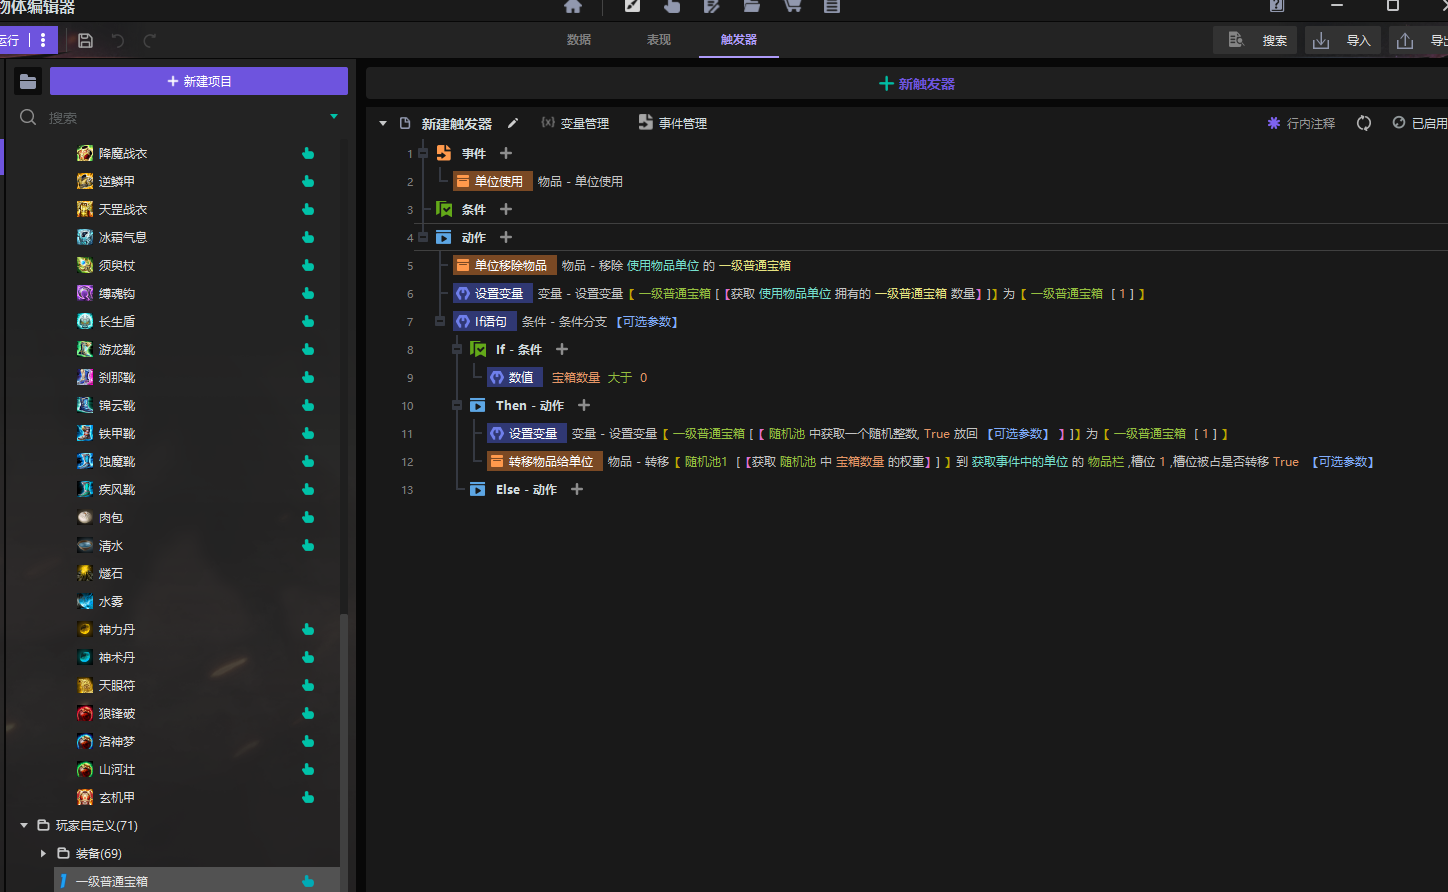Click the 单位移除物品 action tag on line 5
1448x892 pixels.
click(505, 265)
